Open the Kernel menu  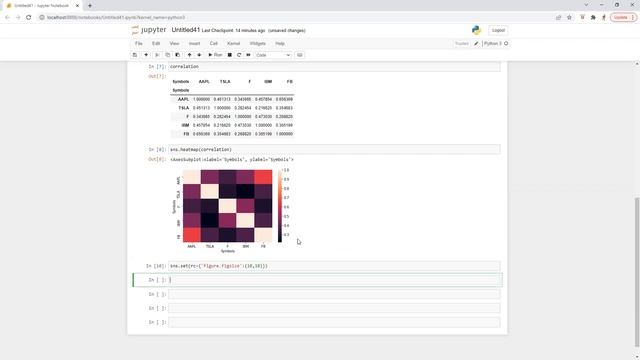coord(233,43)
